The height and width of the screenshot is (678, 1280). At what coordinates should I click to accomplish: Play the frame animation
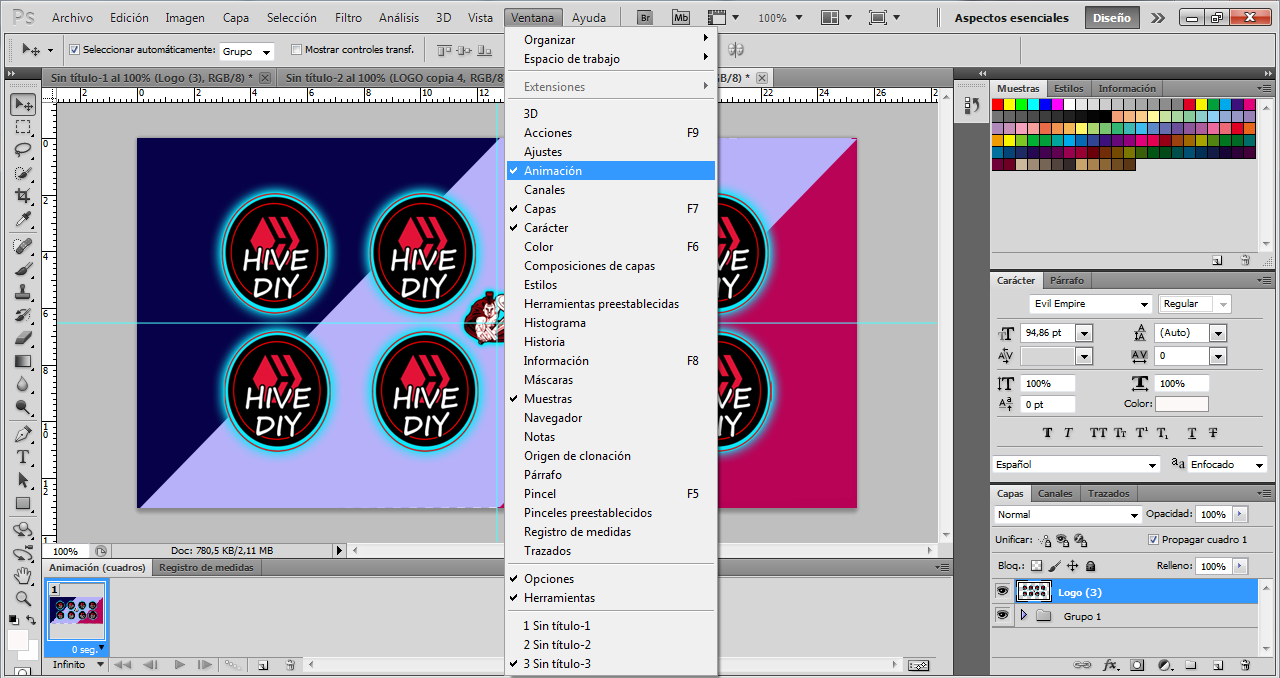(179, 665)
